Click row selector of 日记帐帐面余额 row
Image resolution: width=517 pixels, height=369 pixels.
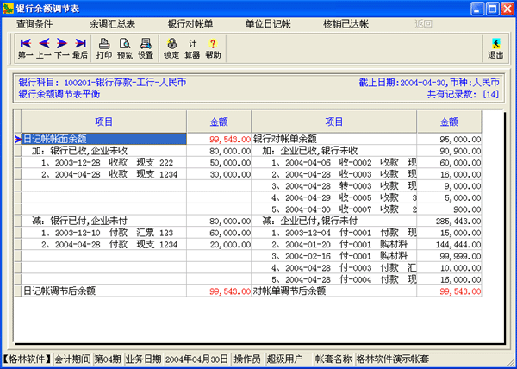coord(18,139)
